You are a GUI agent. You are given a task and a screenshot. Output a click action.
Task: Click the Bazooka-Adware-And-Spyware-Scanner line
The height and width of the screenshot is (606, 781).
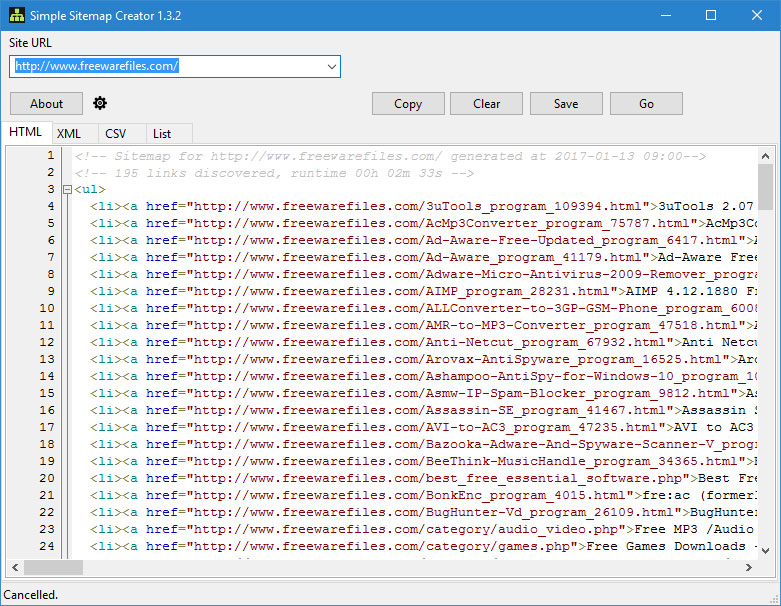coord(423,444)
